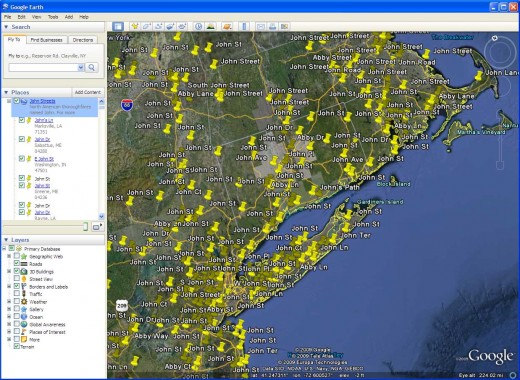520x380 pixels.
Task: Open the historical imagery clock icon
Action: click(x=198, y=26)
